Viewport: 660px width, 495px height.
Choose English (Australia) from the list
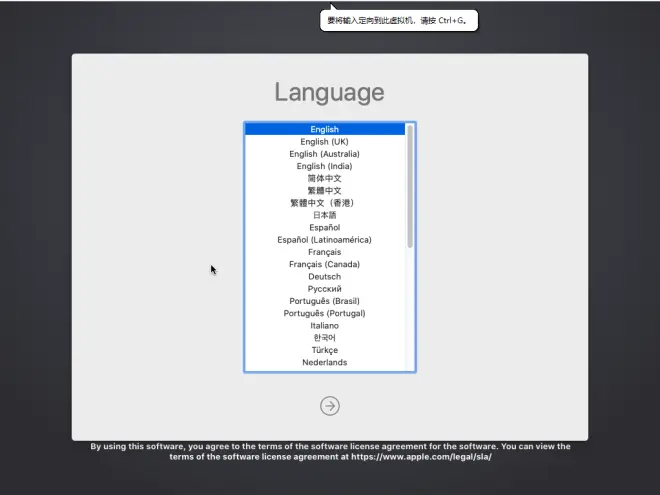click(x=324, y=154)
